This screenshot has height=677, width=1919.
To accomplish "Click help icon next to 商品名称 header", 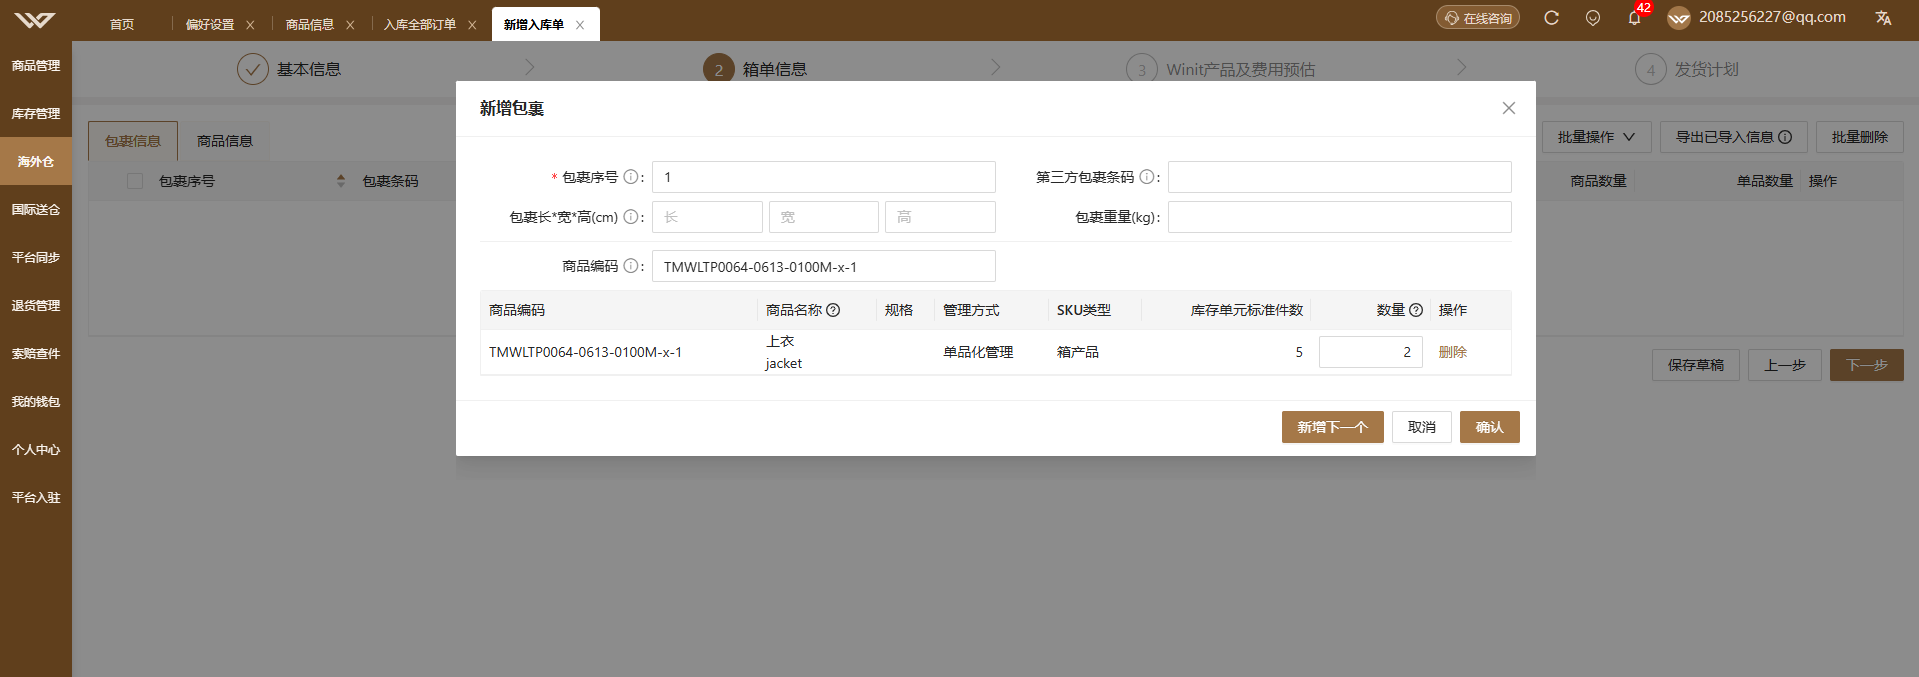I will pyautogui.click(x=833, y=310).
